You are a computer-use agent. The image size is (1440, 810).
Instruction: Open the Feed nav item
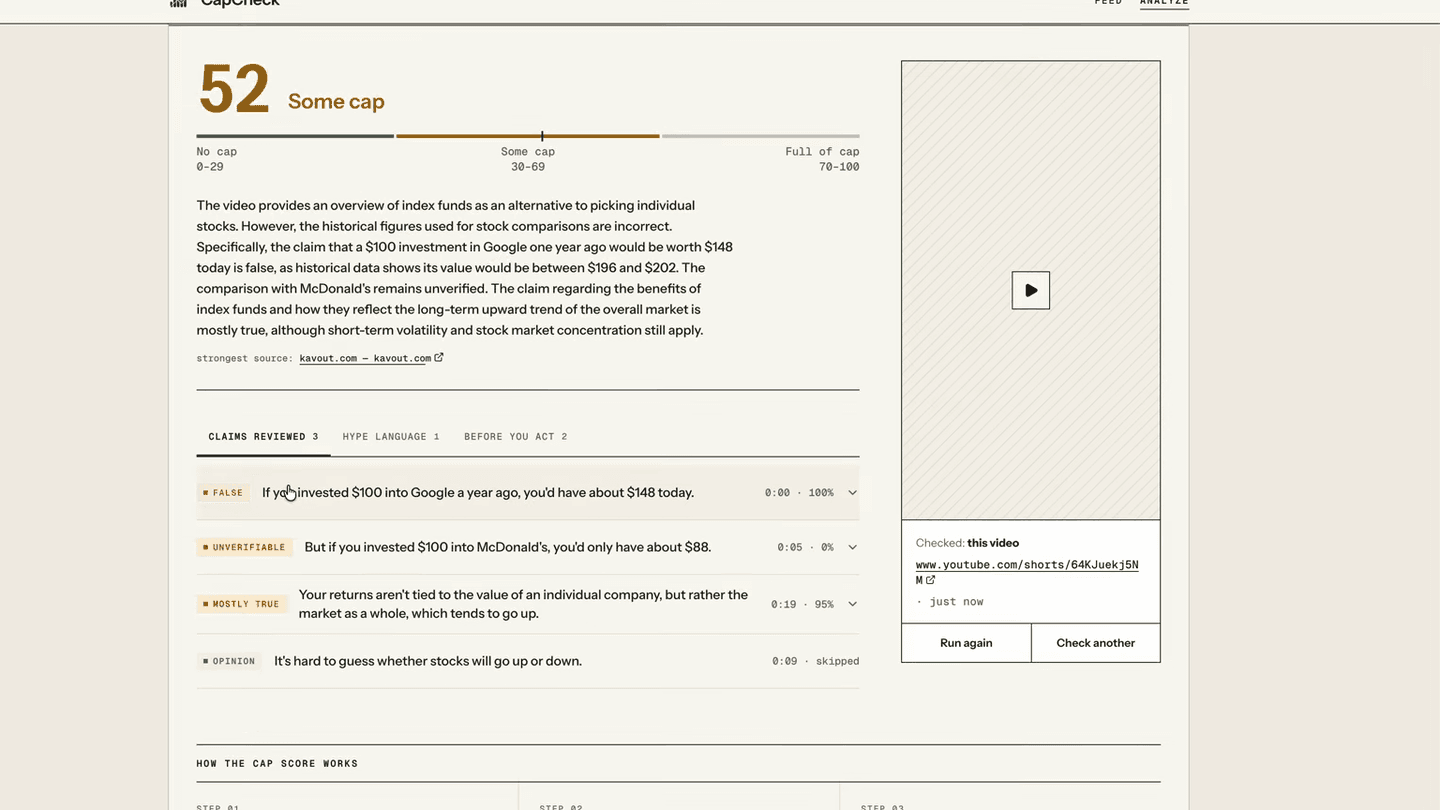click(1108, 3)
